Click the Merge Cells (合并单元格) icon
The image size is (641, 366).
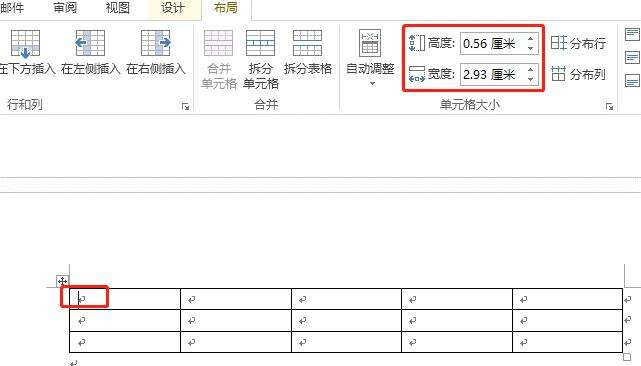pyautogui.click(x=218, y=43)
